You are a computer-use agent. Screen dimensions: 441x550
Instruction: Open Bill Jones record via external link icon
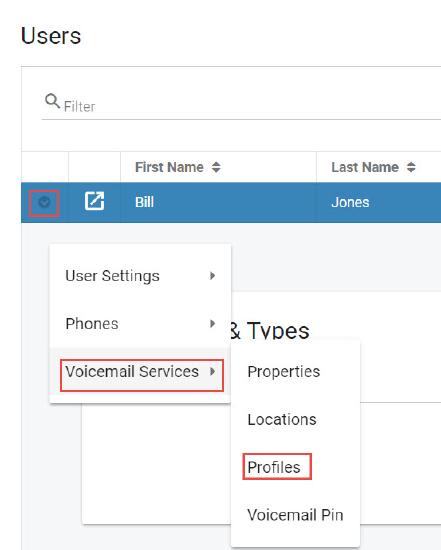click(94, 201)
